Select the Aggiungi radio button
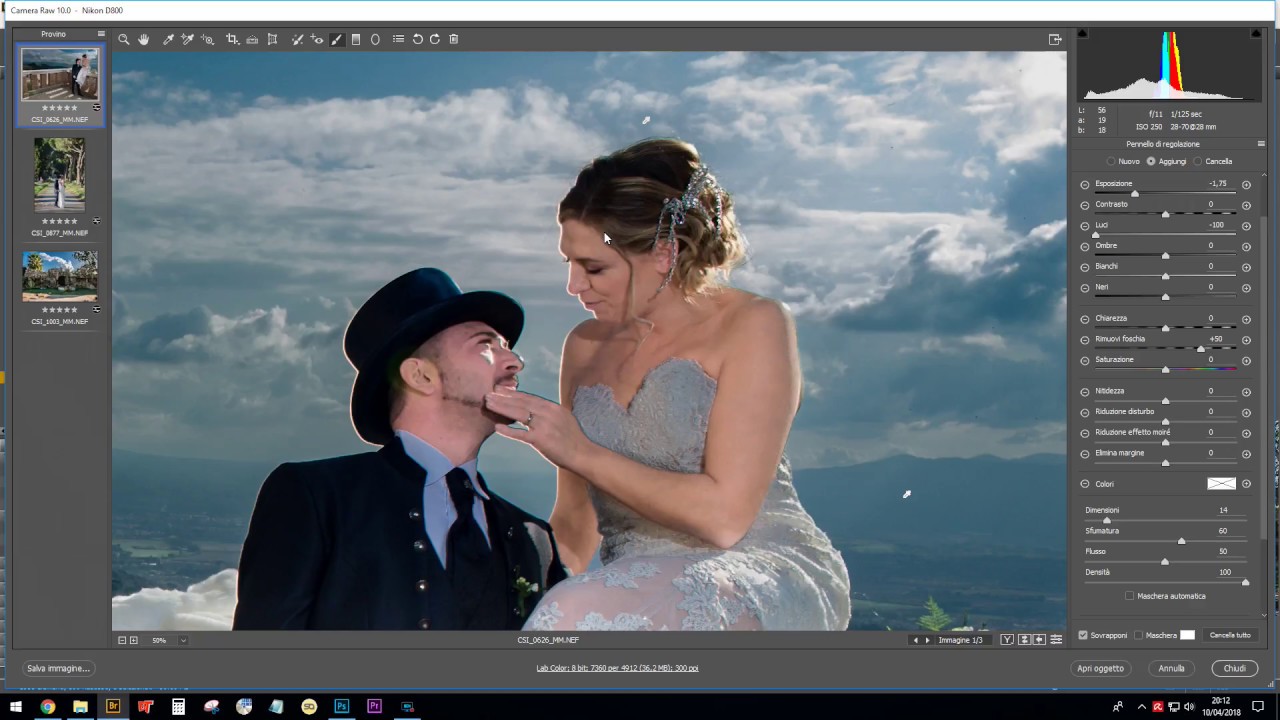The height and width of the screenshot is (720, 1280). tap(1151, 161)
